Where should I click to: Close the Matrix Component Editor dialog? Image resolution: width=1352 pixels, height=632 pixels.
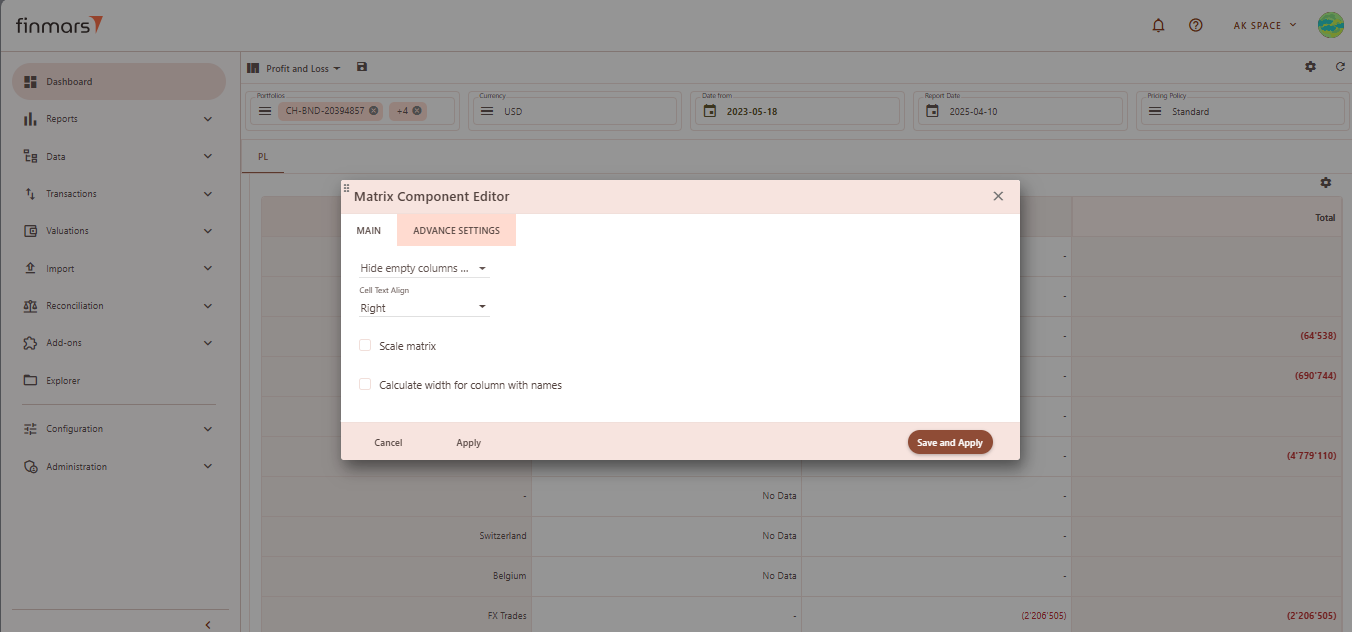click(998, 196)
